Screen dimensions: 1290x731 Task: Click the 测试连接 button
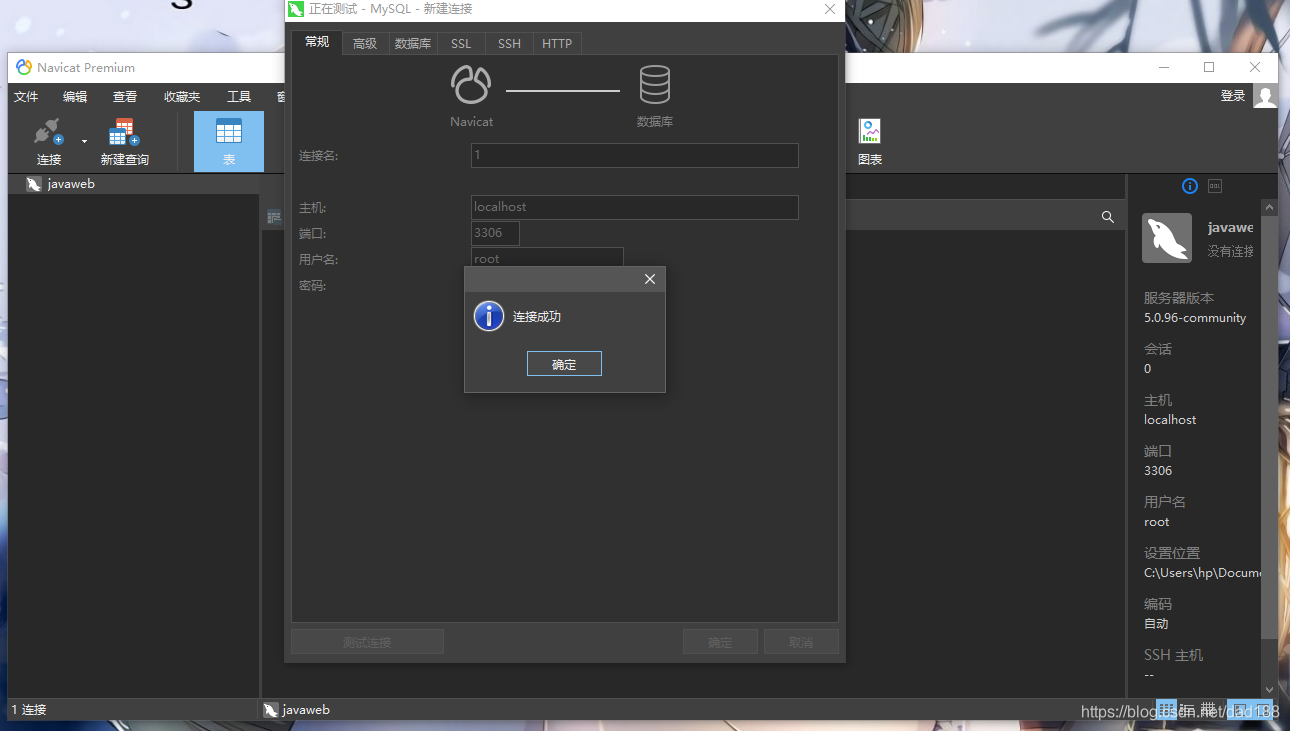pos(367,642)
